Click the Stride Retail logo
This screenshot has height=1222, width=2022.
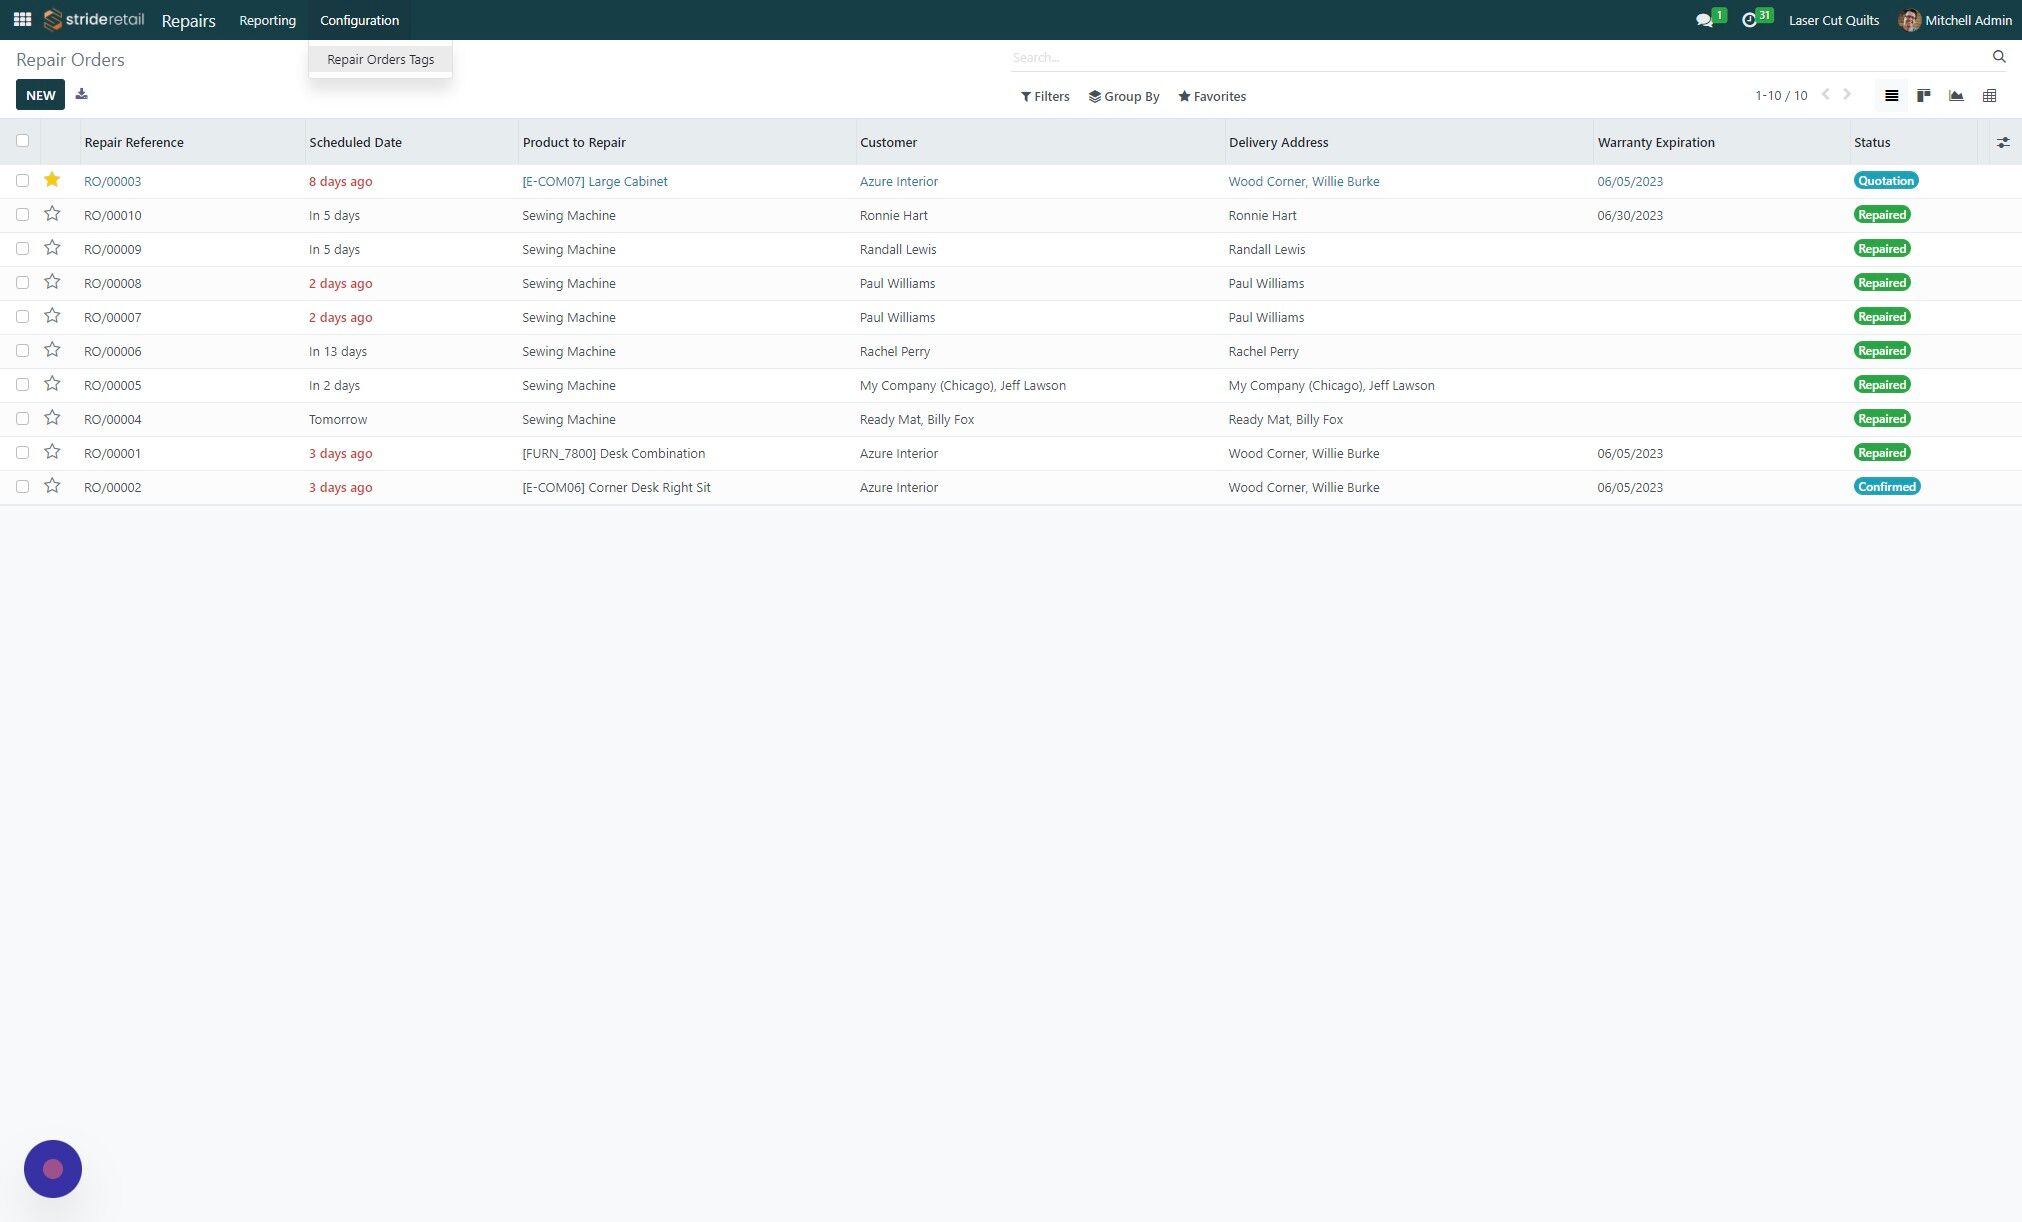coord(94,20)
